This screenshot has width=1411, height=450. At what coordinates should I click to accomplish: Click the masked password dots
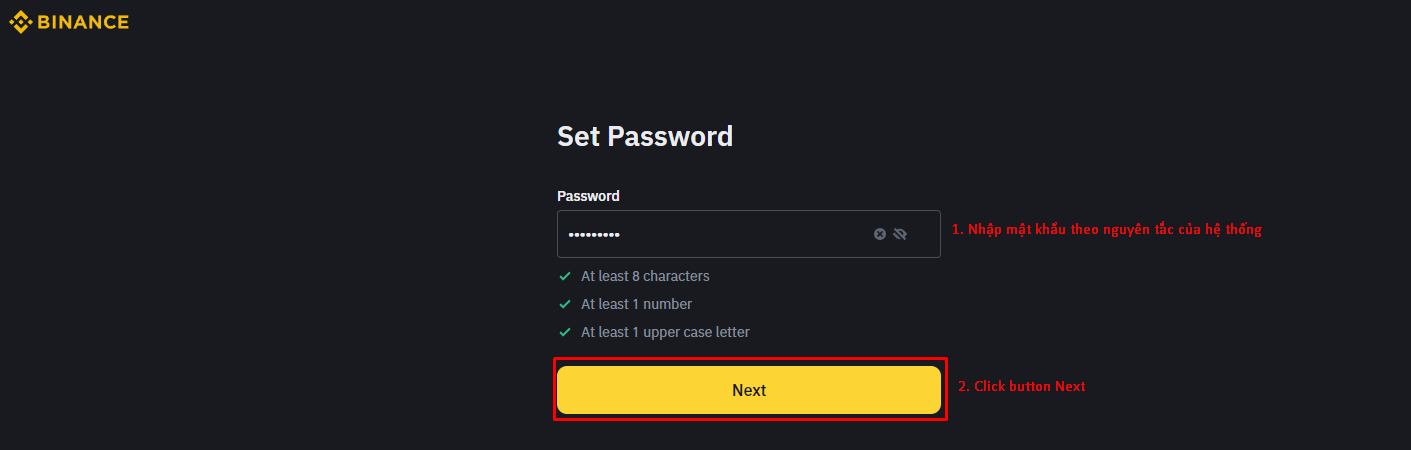594,235
